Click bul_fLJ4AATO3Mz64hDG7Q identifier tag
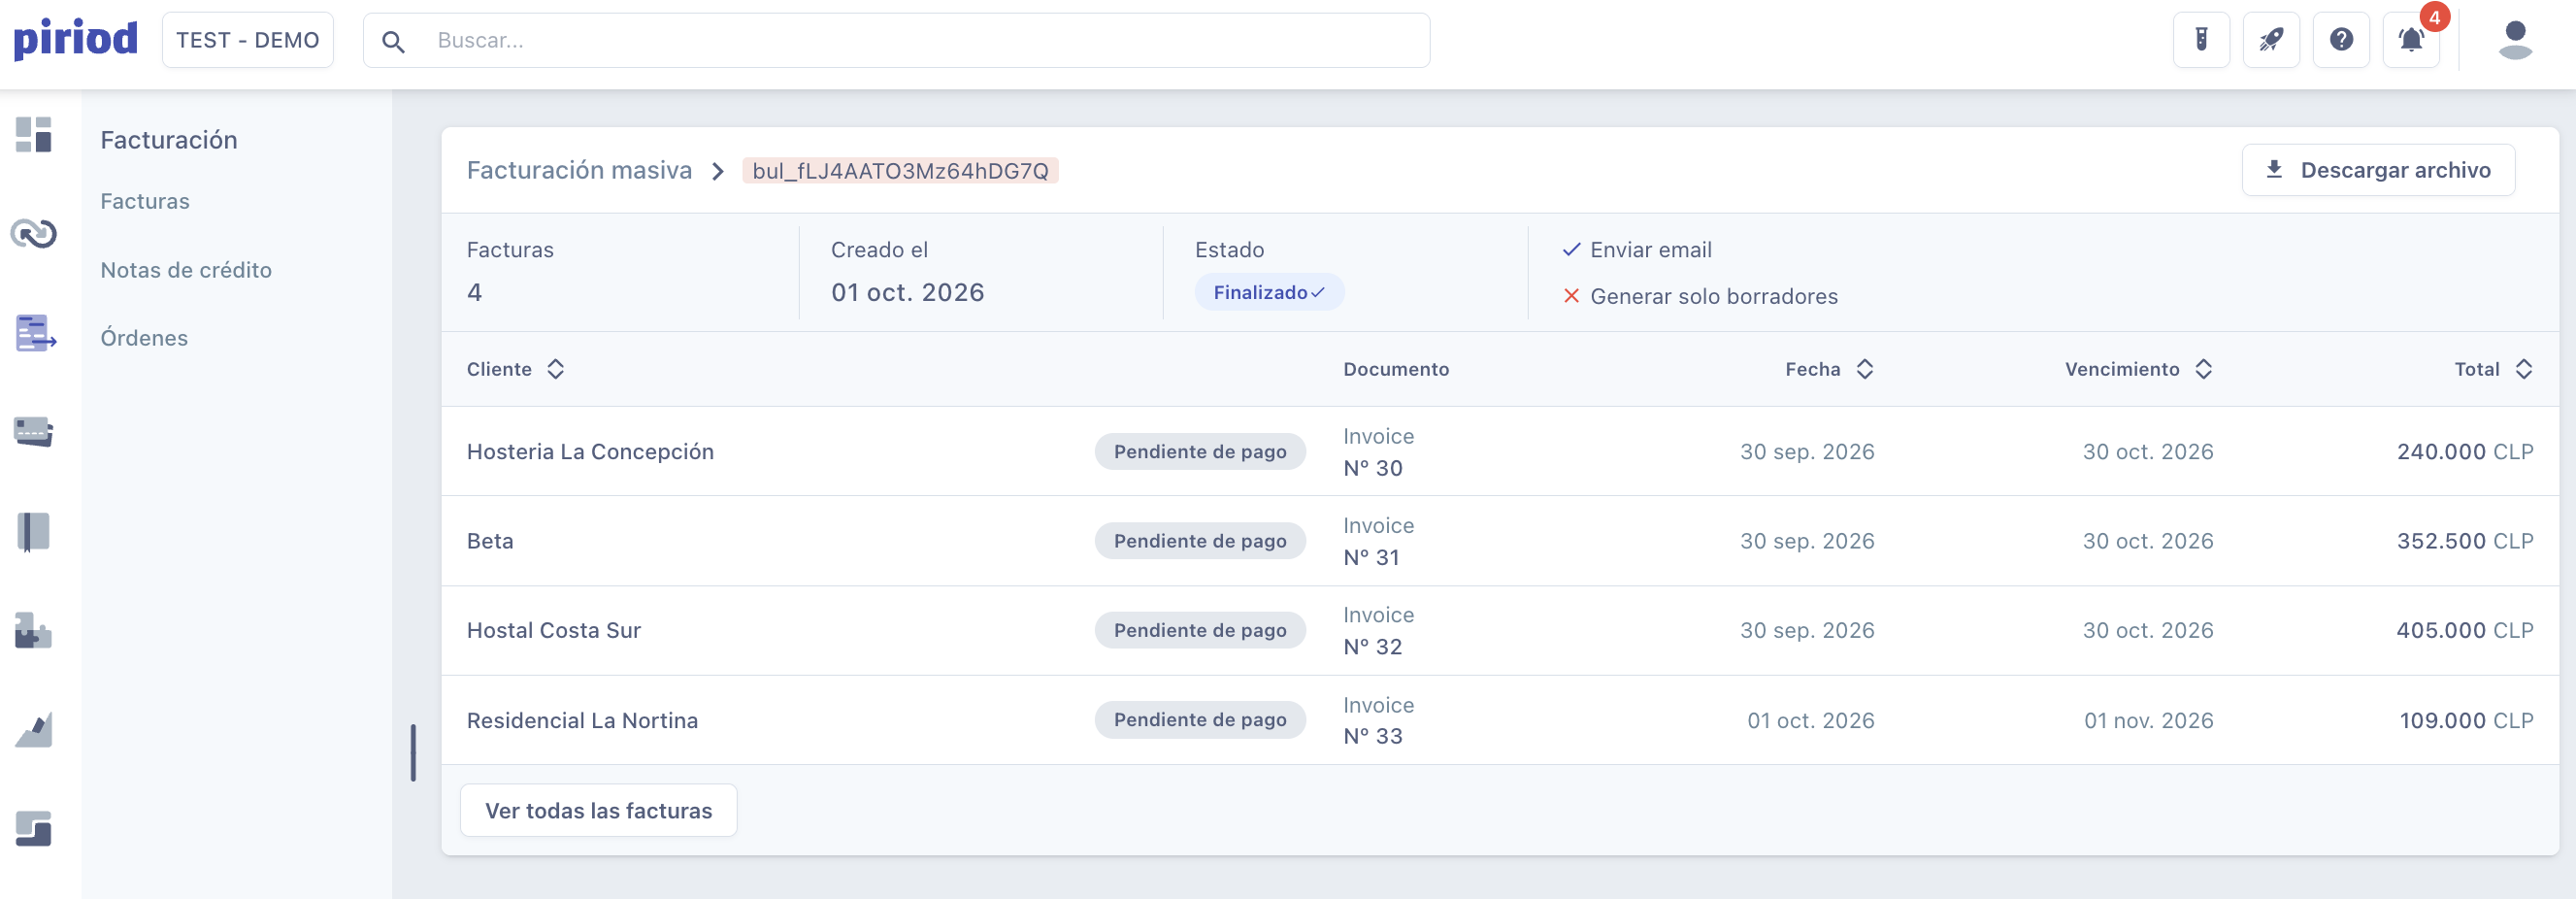This screenshot has height=899, width=2576. point(900,171)
